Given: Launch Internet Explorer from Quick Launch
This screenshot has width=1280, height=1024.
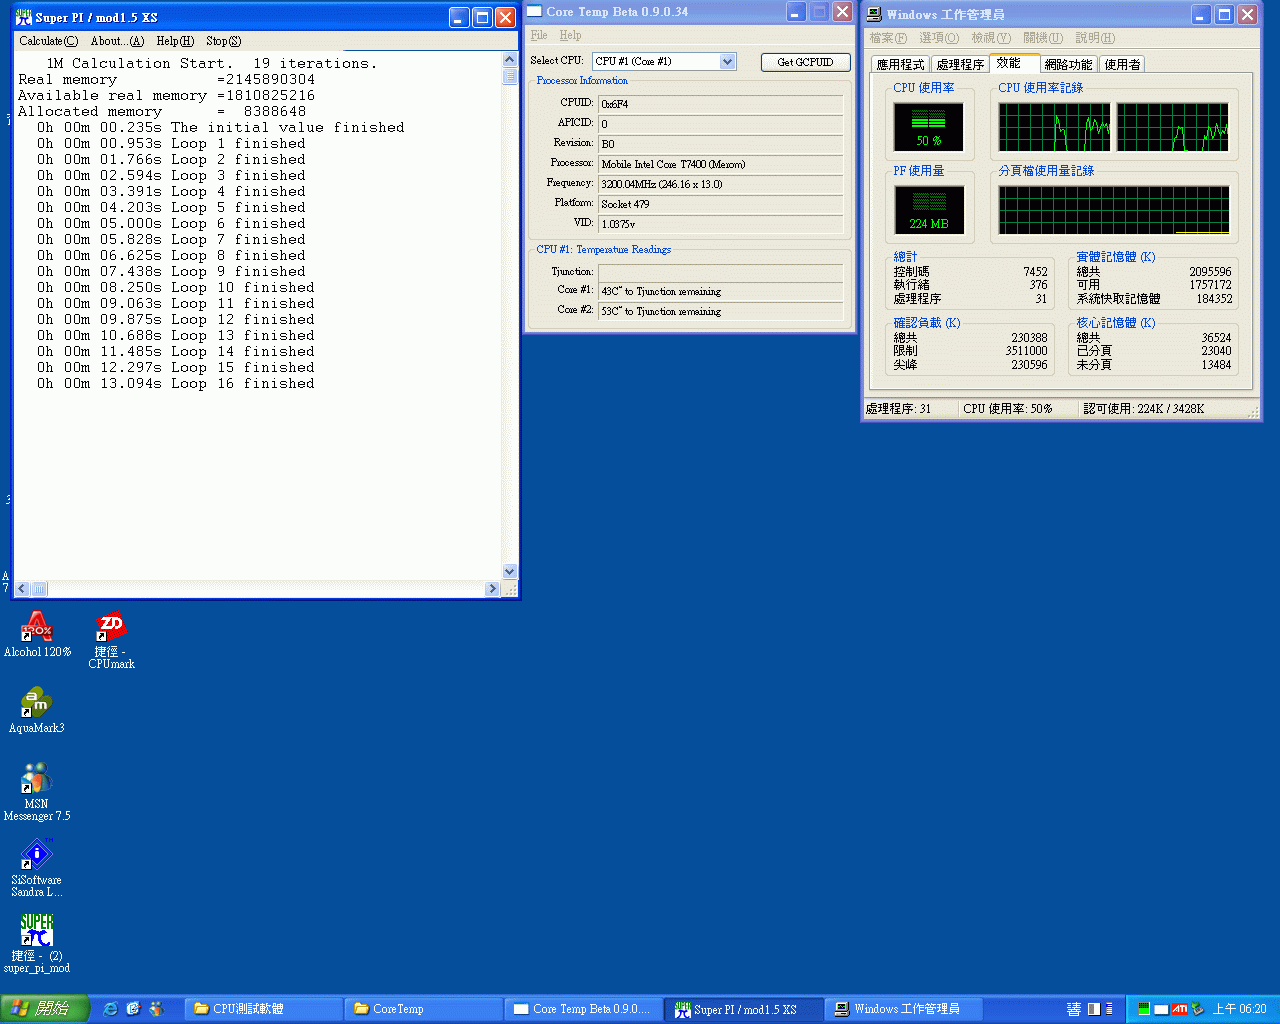Looking at the screenshot, I should [110, 1009].
